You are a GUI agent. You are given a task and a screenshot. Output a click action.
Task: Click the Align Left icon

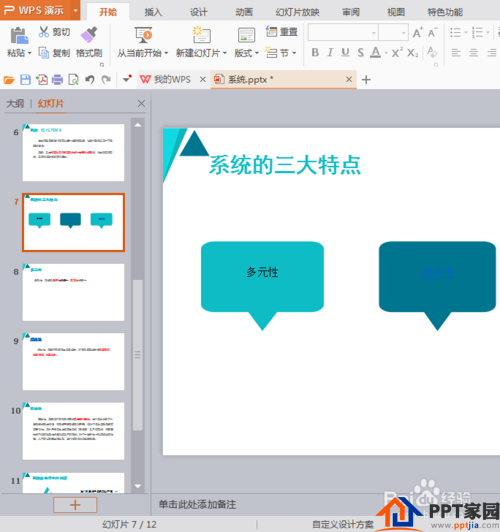tap(456, 53)
